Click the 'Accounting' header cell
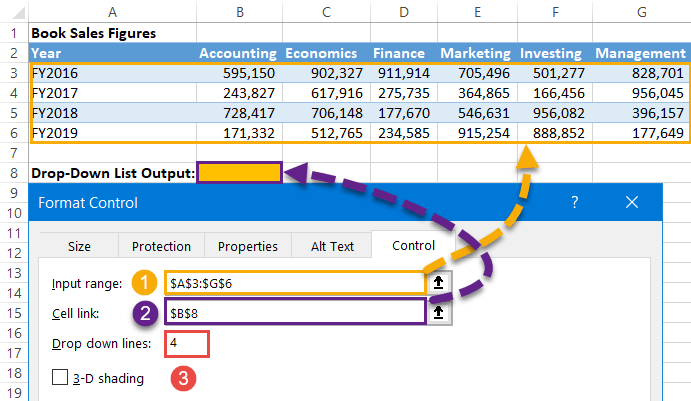The height and width of the screenshot is (401, 691). pos(239,53)
